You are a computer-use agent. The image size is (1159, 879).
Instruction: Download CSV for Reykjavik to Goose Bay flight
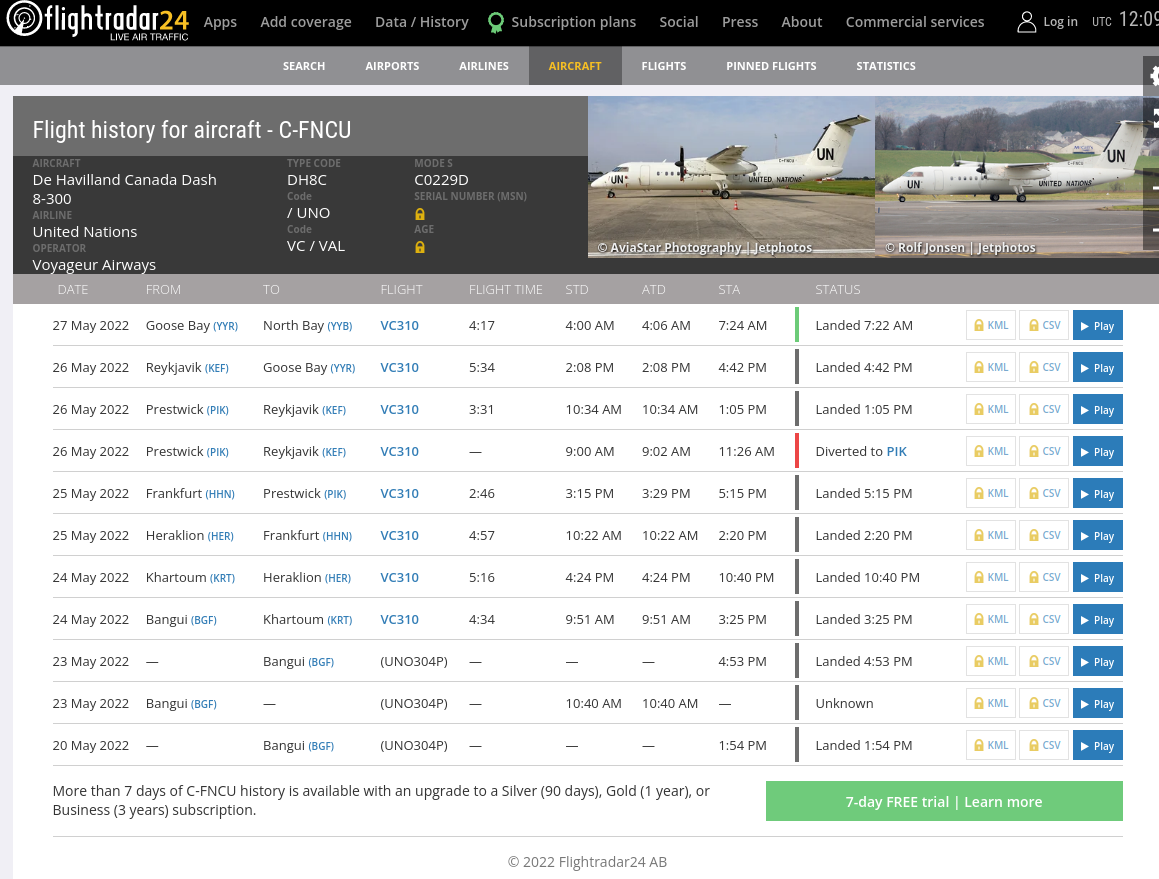1044,367
